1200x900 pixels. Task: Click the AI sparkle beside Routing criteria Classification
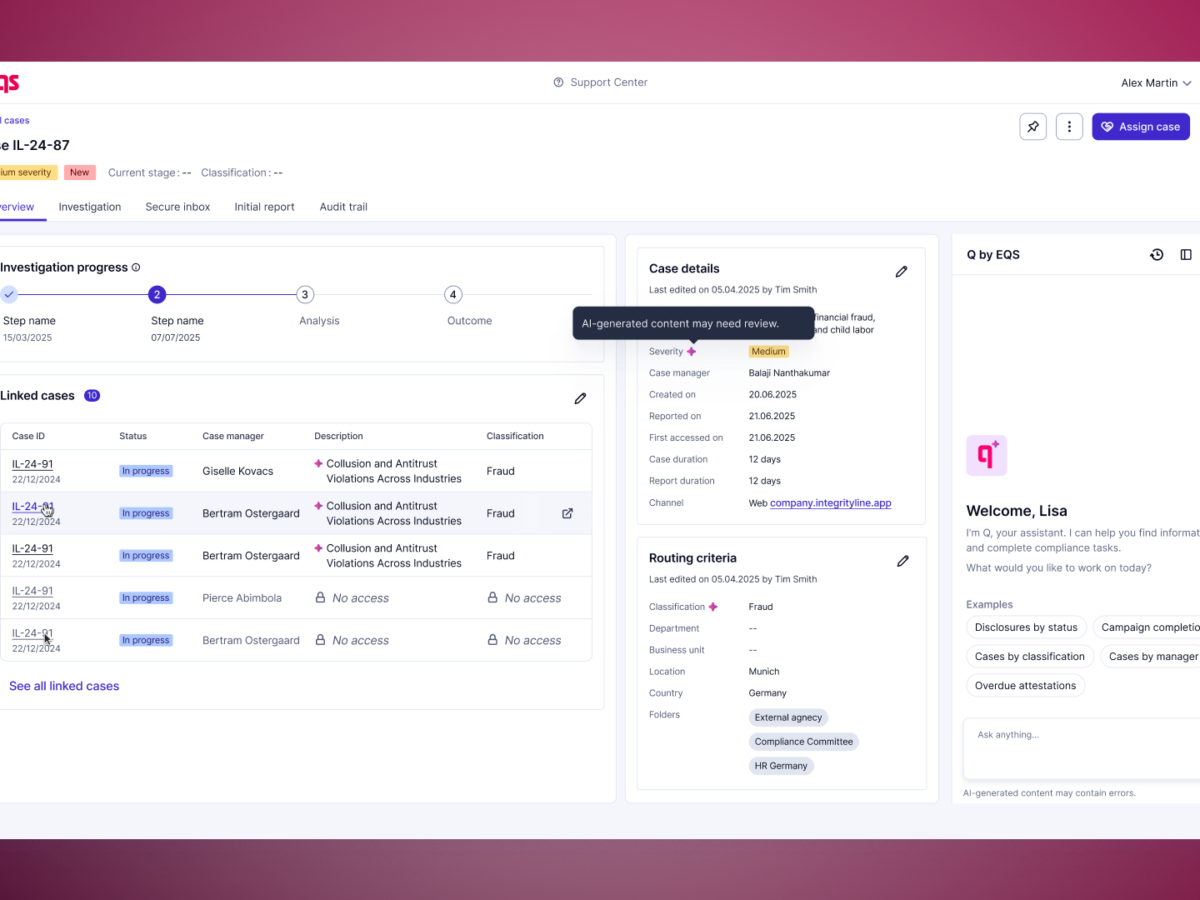(713, 607)
